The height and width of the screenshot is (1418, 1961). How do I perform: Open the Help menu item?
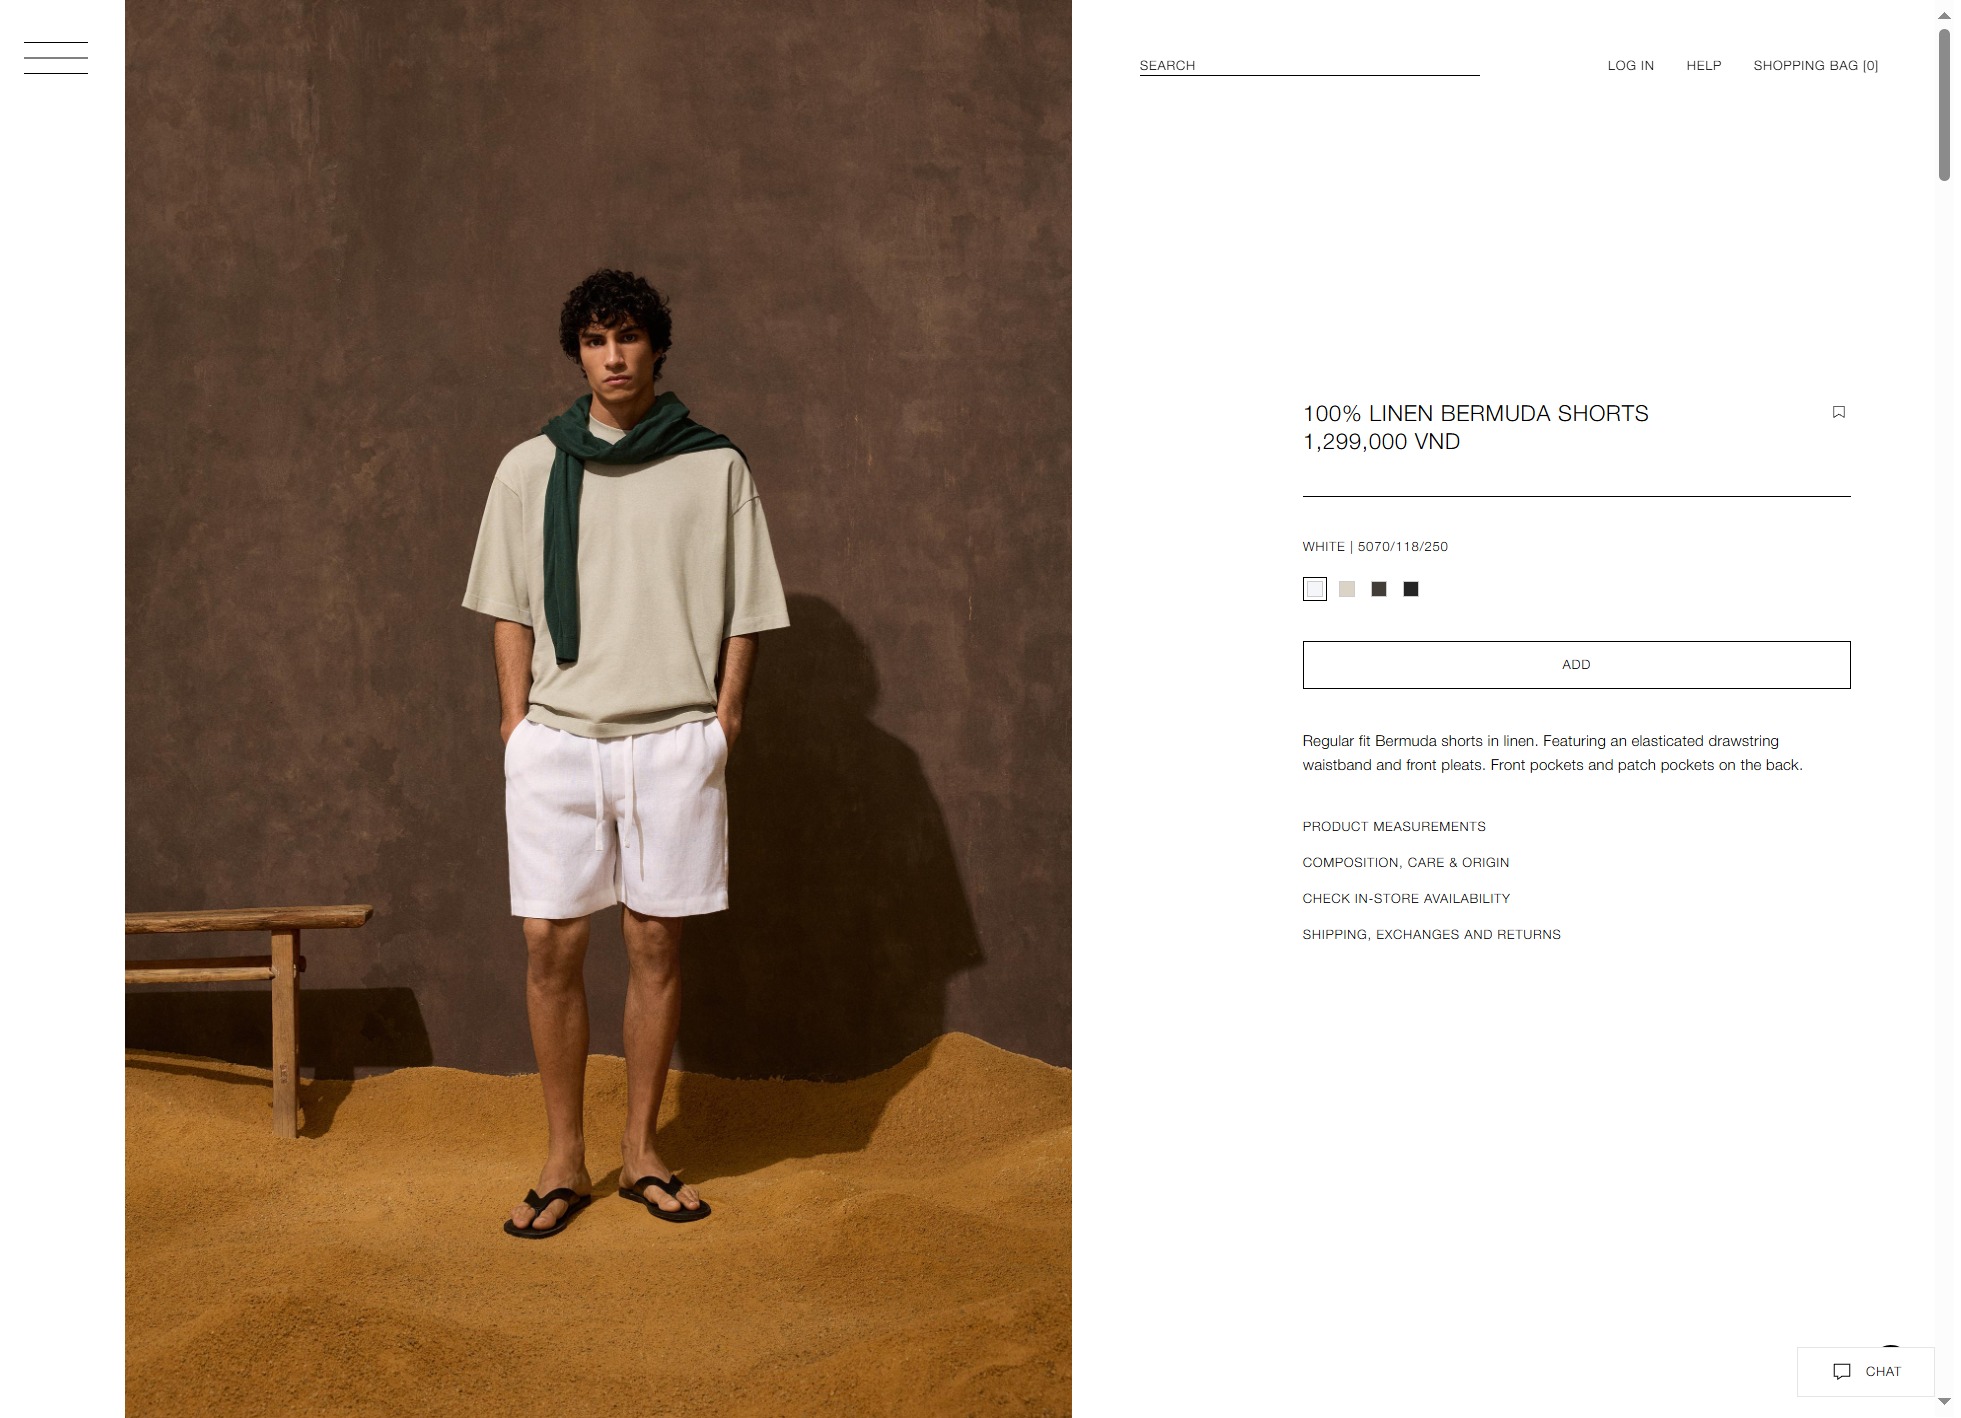pyautogui.click(x=1703, y=65)
